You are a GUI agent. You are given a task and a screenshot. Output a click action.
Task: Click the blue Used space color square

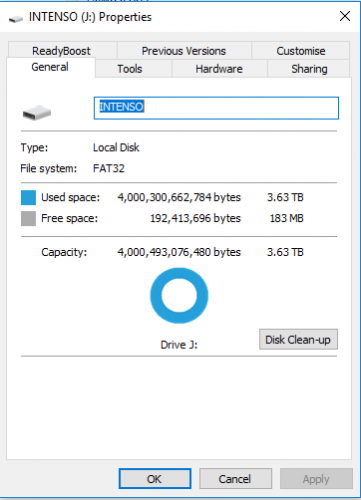tap(28, 197)
